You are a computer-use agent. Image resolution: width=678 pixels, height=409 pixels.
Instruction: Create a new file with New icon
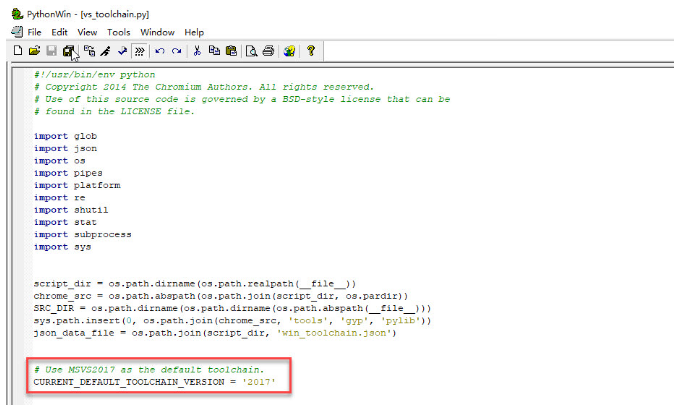tap(18, 51)
